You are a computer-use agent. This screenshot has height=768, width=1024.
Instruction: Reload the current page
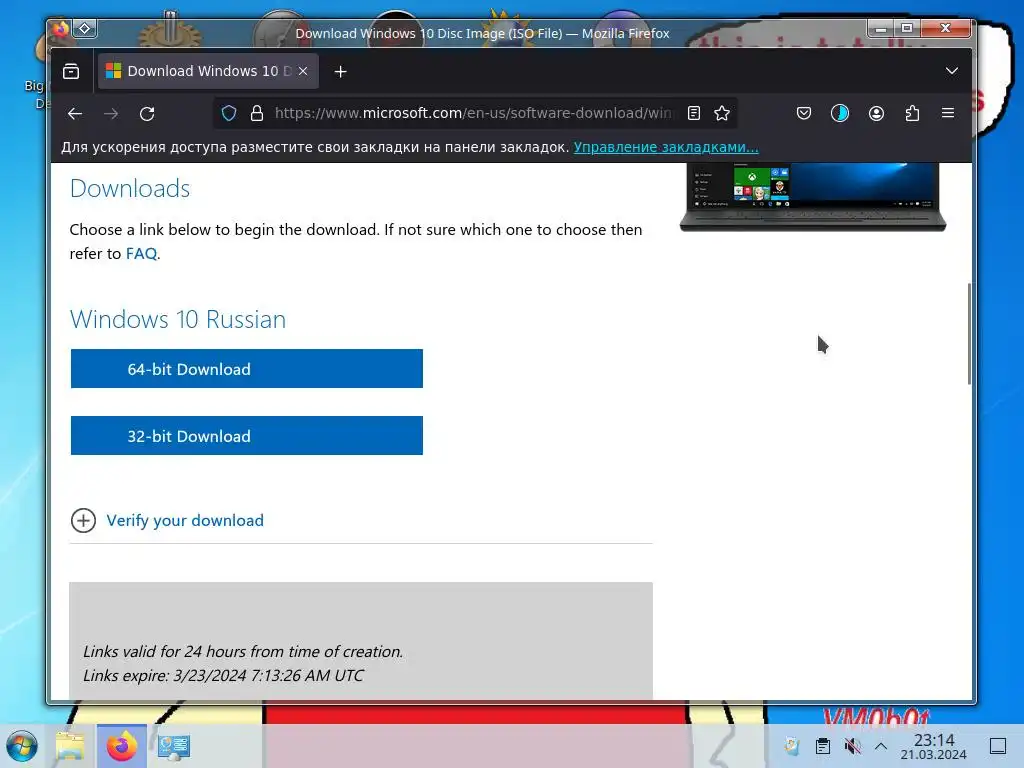pyautogui.click(x=147, y=114)
